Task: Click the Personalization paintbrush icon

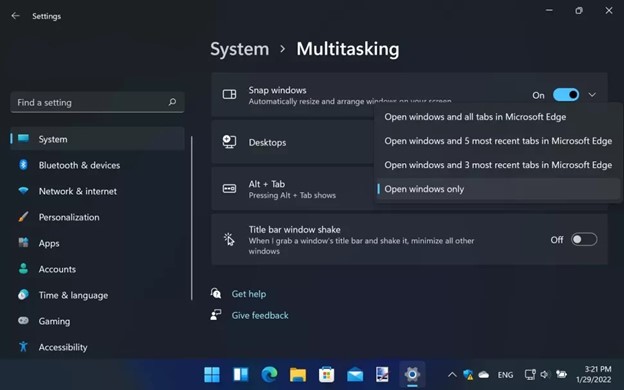Action: point(23,217)
